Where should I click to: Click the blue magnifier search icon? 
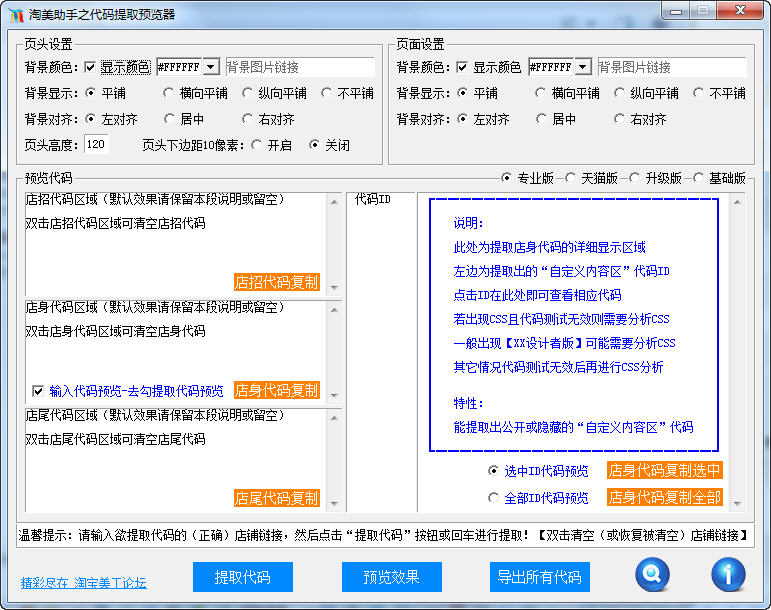coord(652,575)
